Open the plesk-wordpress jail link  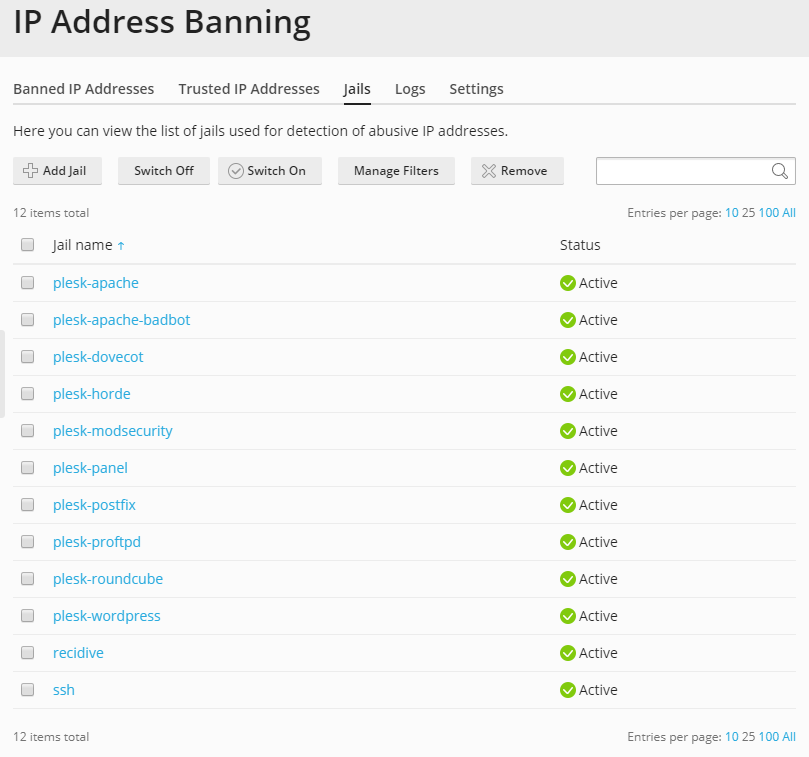pyautogui.click(x=107, y=616)
